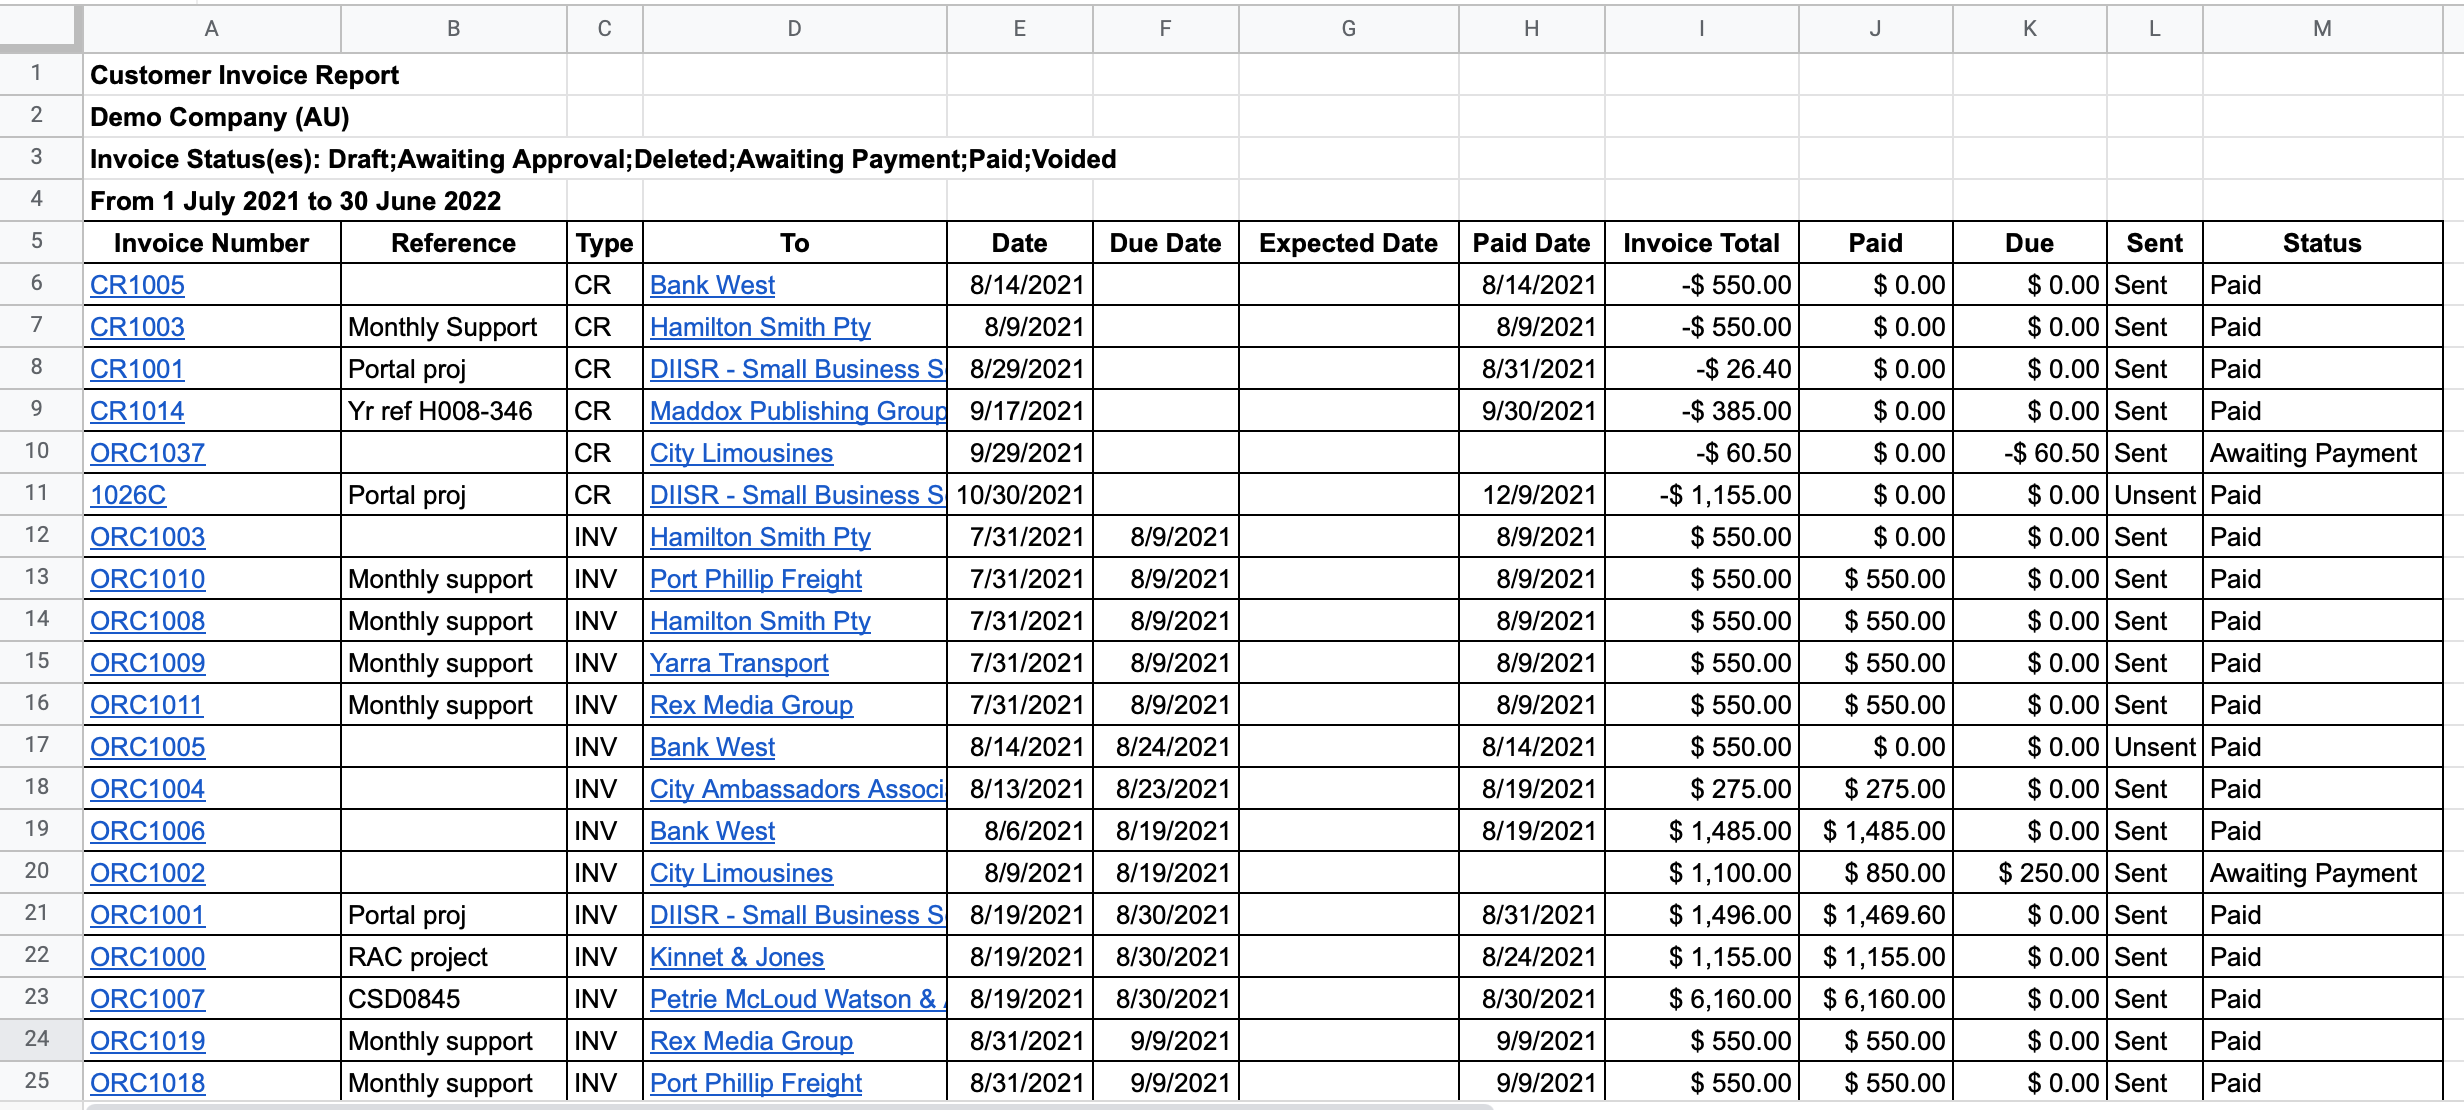The width and height of the screenshot is (2464, 1110).
Task: Open invoice link CR1003
Action: [137, 327]
